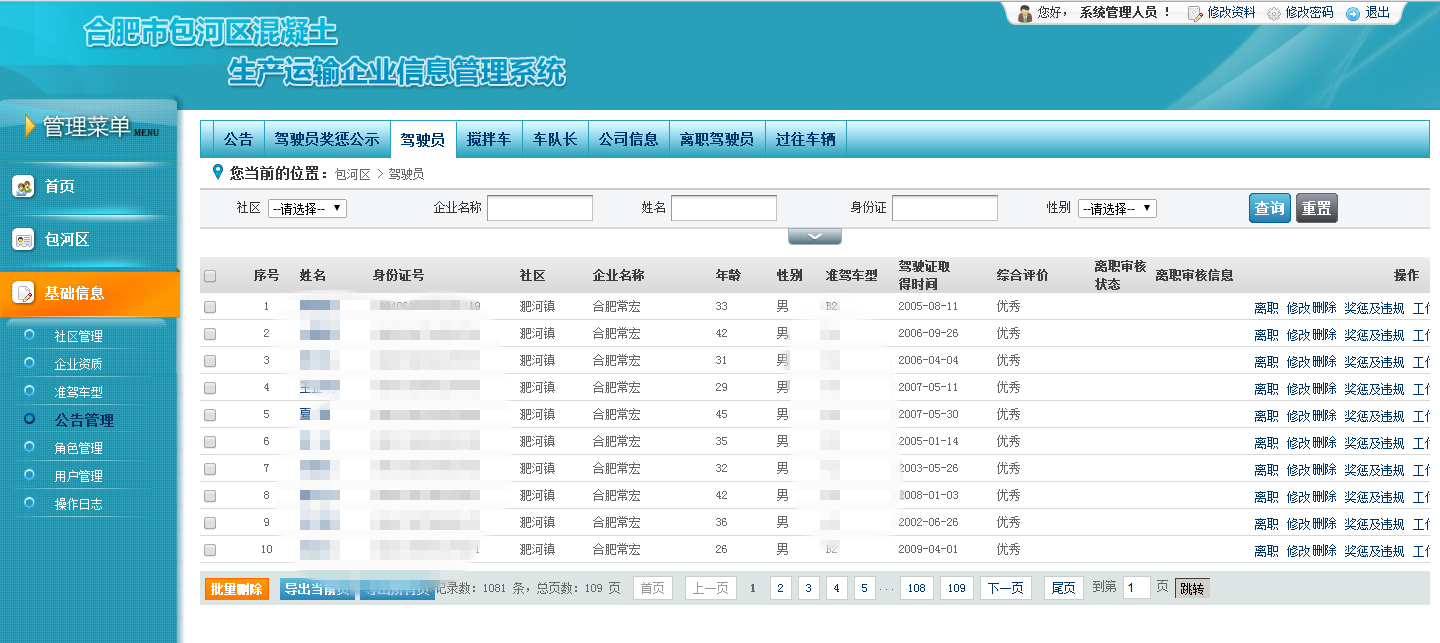Click the page number input next to 到第
1440x643 pixels.
(1137, 588)
